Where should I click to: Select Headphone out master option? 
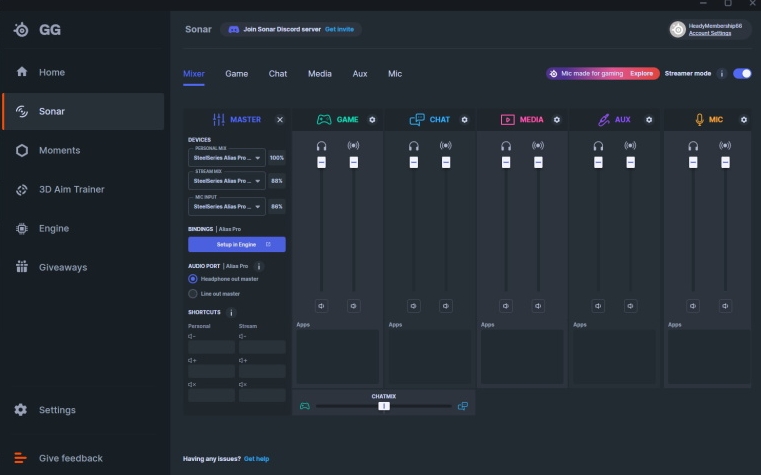tap(193, 279)
